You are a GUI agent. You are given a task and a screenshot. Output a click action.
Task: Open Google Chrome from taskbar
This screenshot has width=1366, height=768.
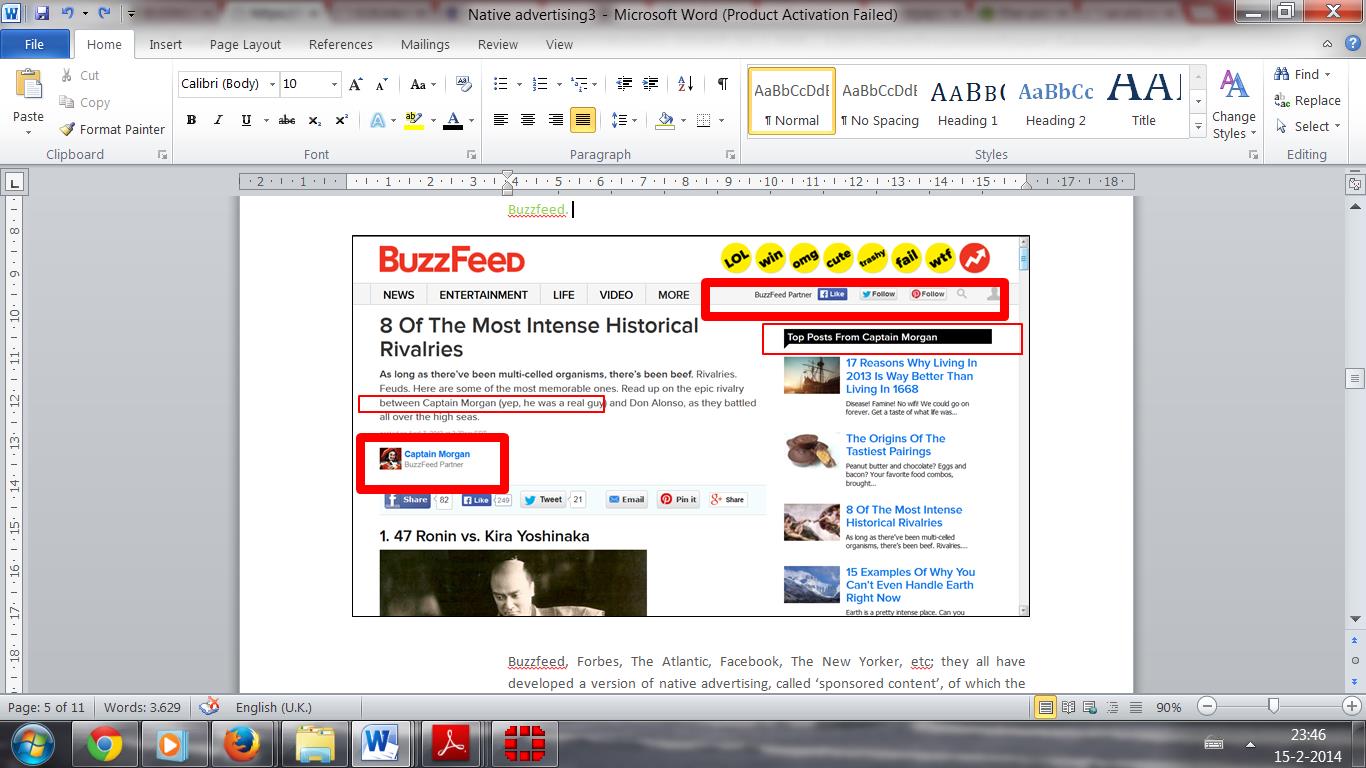pyautogui.click(x=104, y=745)
